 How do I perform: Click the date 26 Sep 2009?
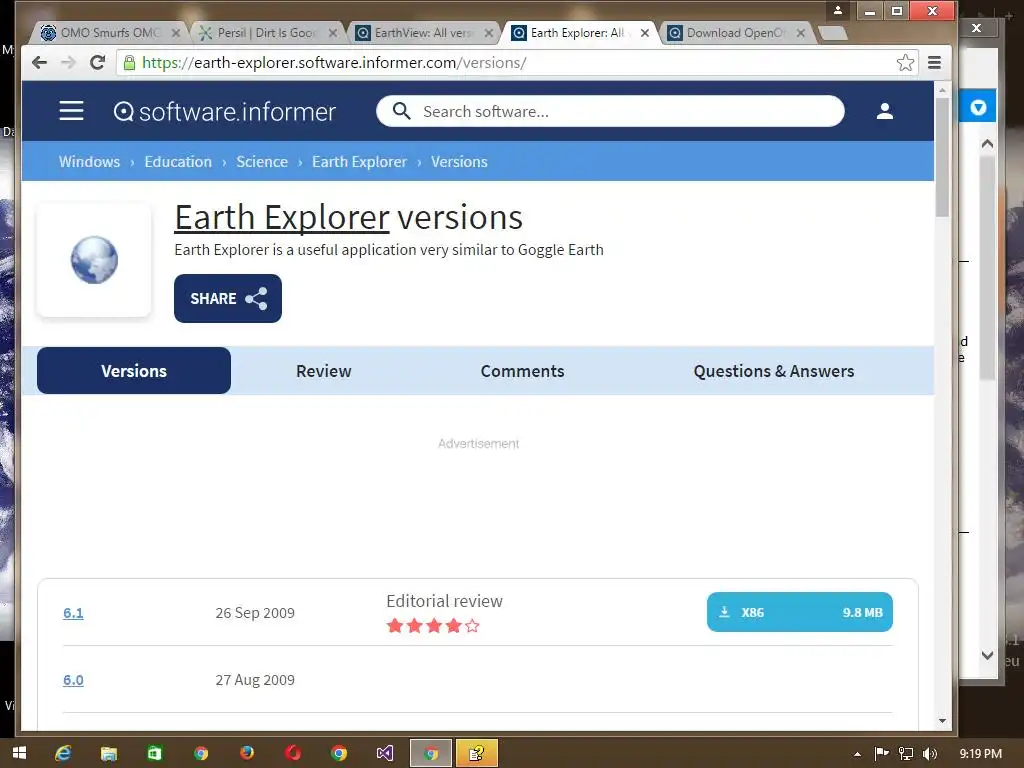tap(255, 613)
